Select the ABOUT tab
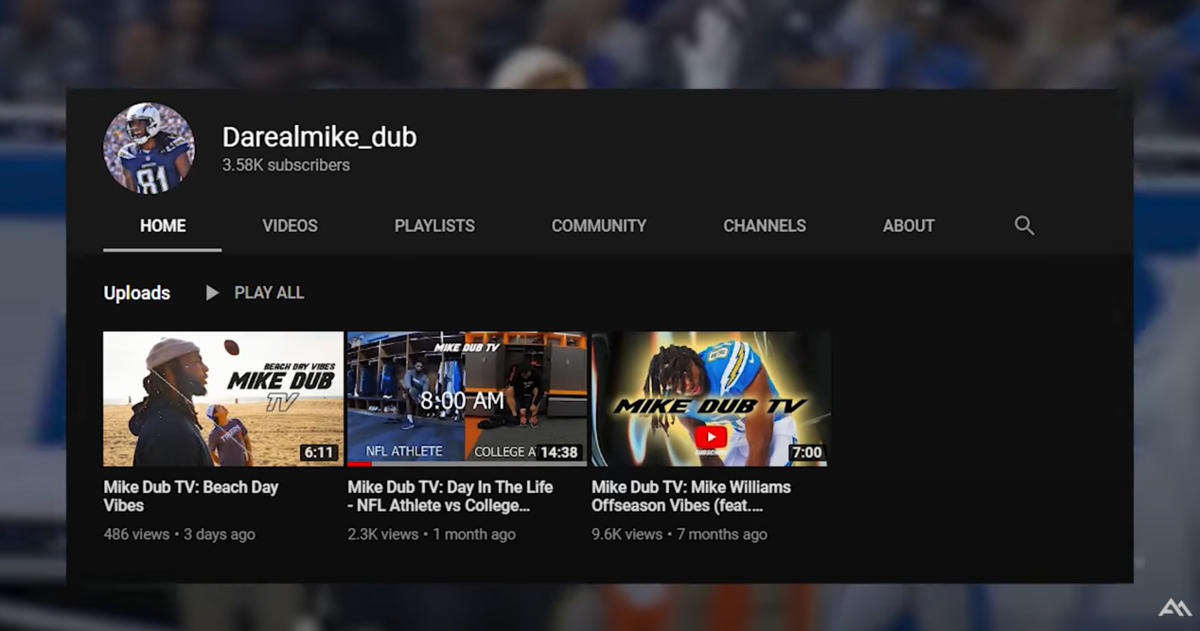 (x=909, y=226)
